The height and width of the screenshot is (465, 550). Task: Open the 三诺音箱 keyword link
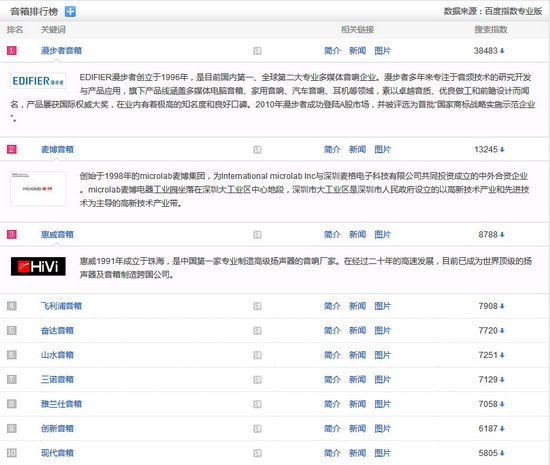57,380
